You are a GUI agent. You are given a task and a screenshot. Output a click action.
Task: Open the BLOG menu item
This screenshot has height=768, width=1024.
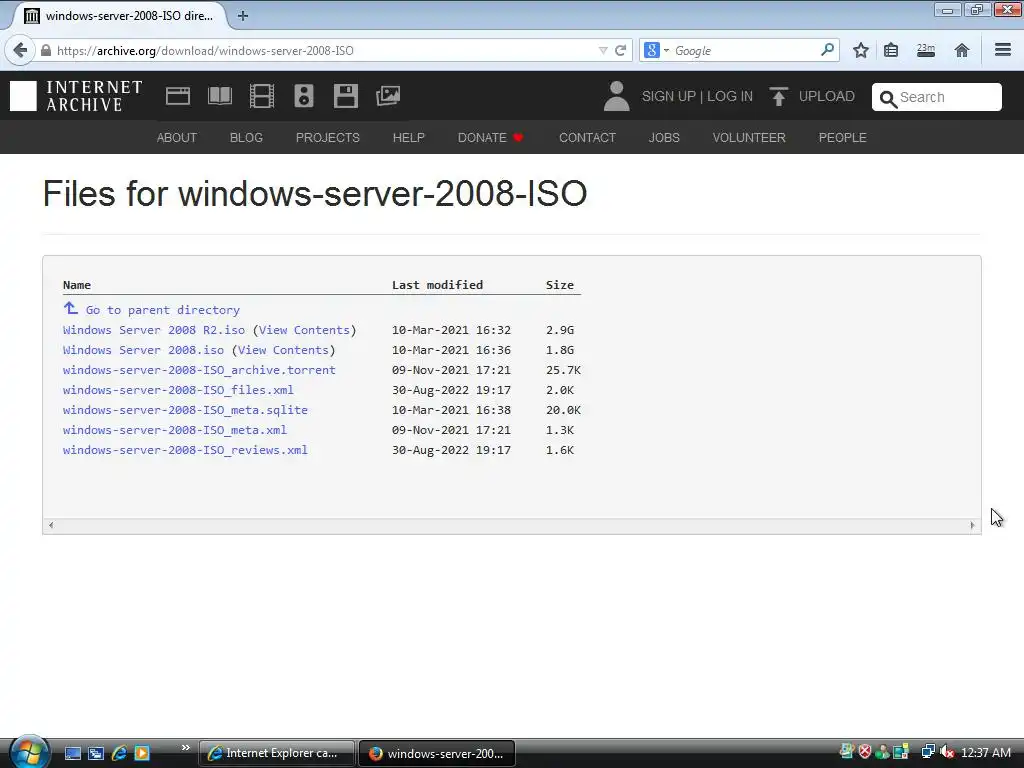(246, 138)
